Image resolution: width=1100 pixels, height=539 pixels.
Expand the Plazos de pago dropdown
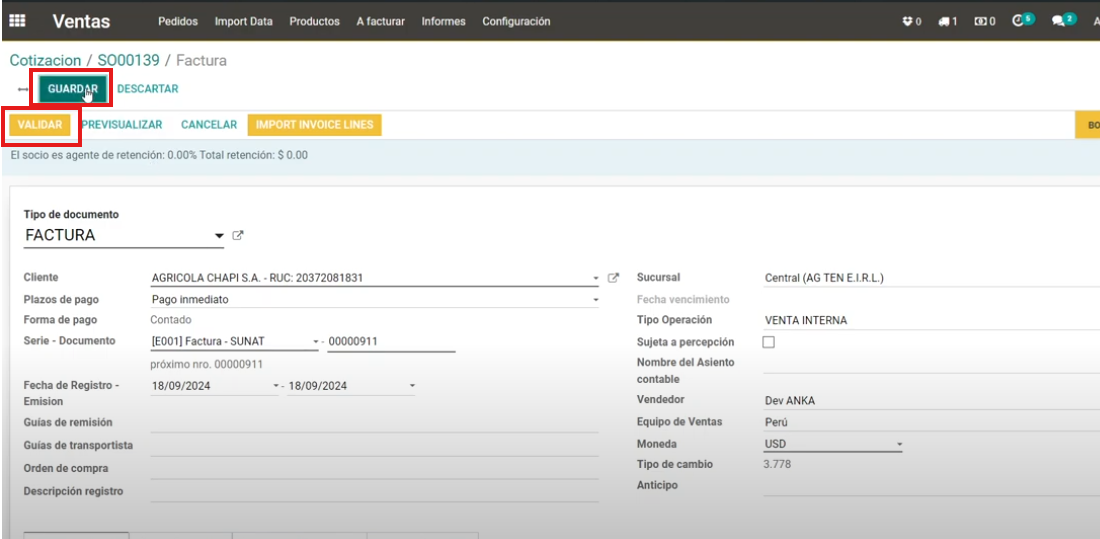(x=596, y=300)
